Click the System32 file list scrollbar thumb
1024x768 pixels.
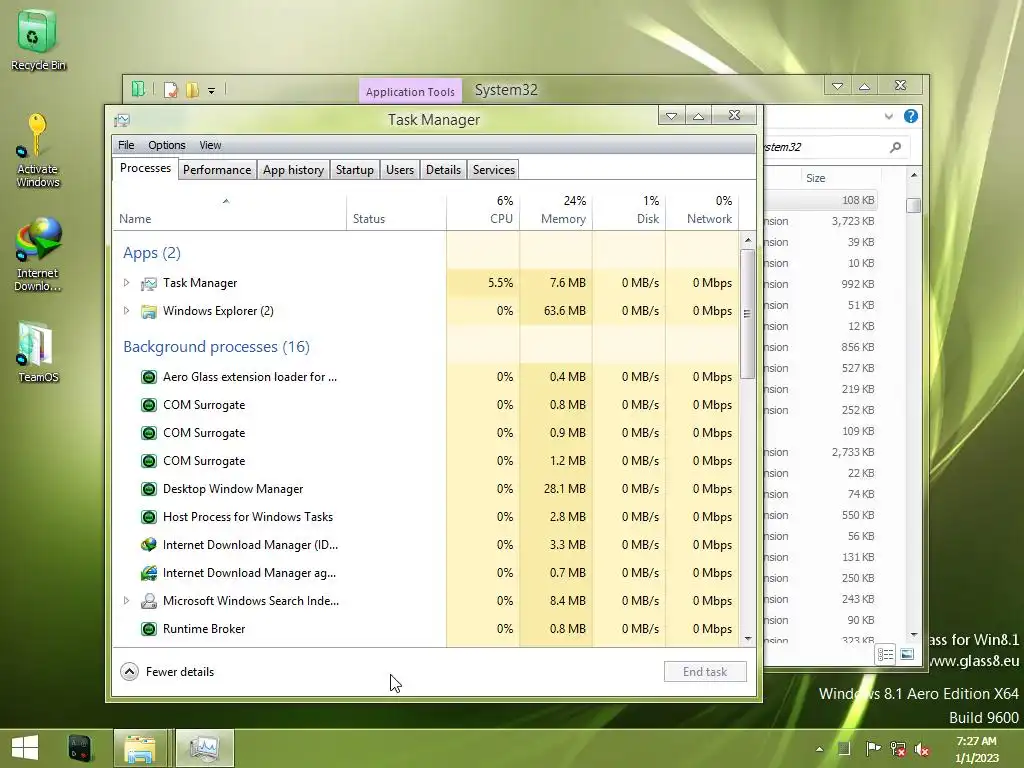[914, 205]
